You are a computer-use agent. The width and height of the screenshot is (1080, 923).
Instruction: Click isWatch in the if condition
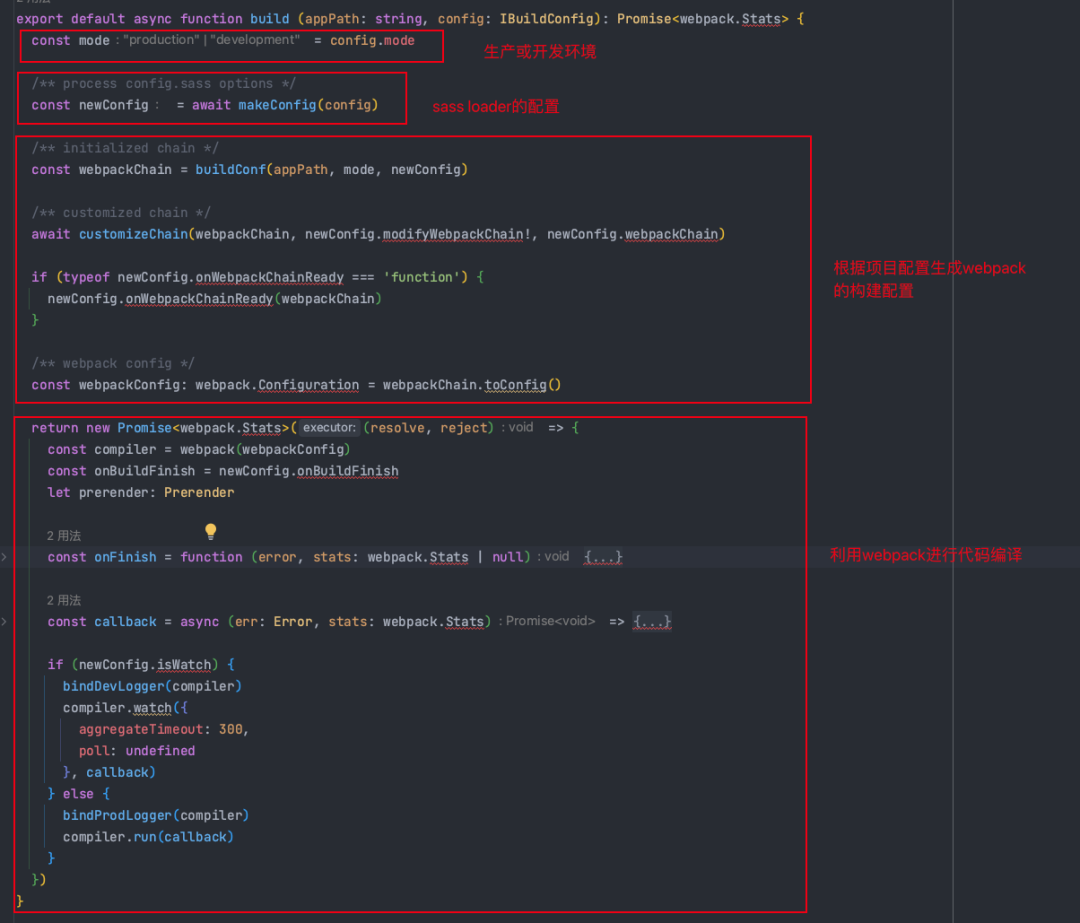[x=183, y=664]
